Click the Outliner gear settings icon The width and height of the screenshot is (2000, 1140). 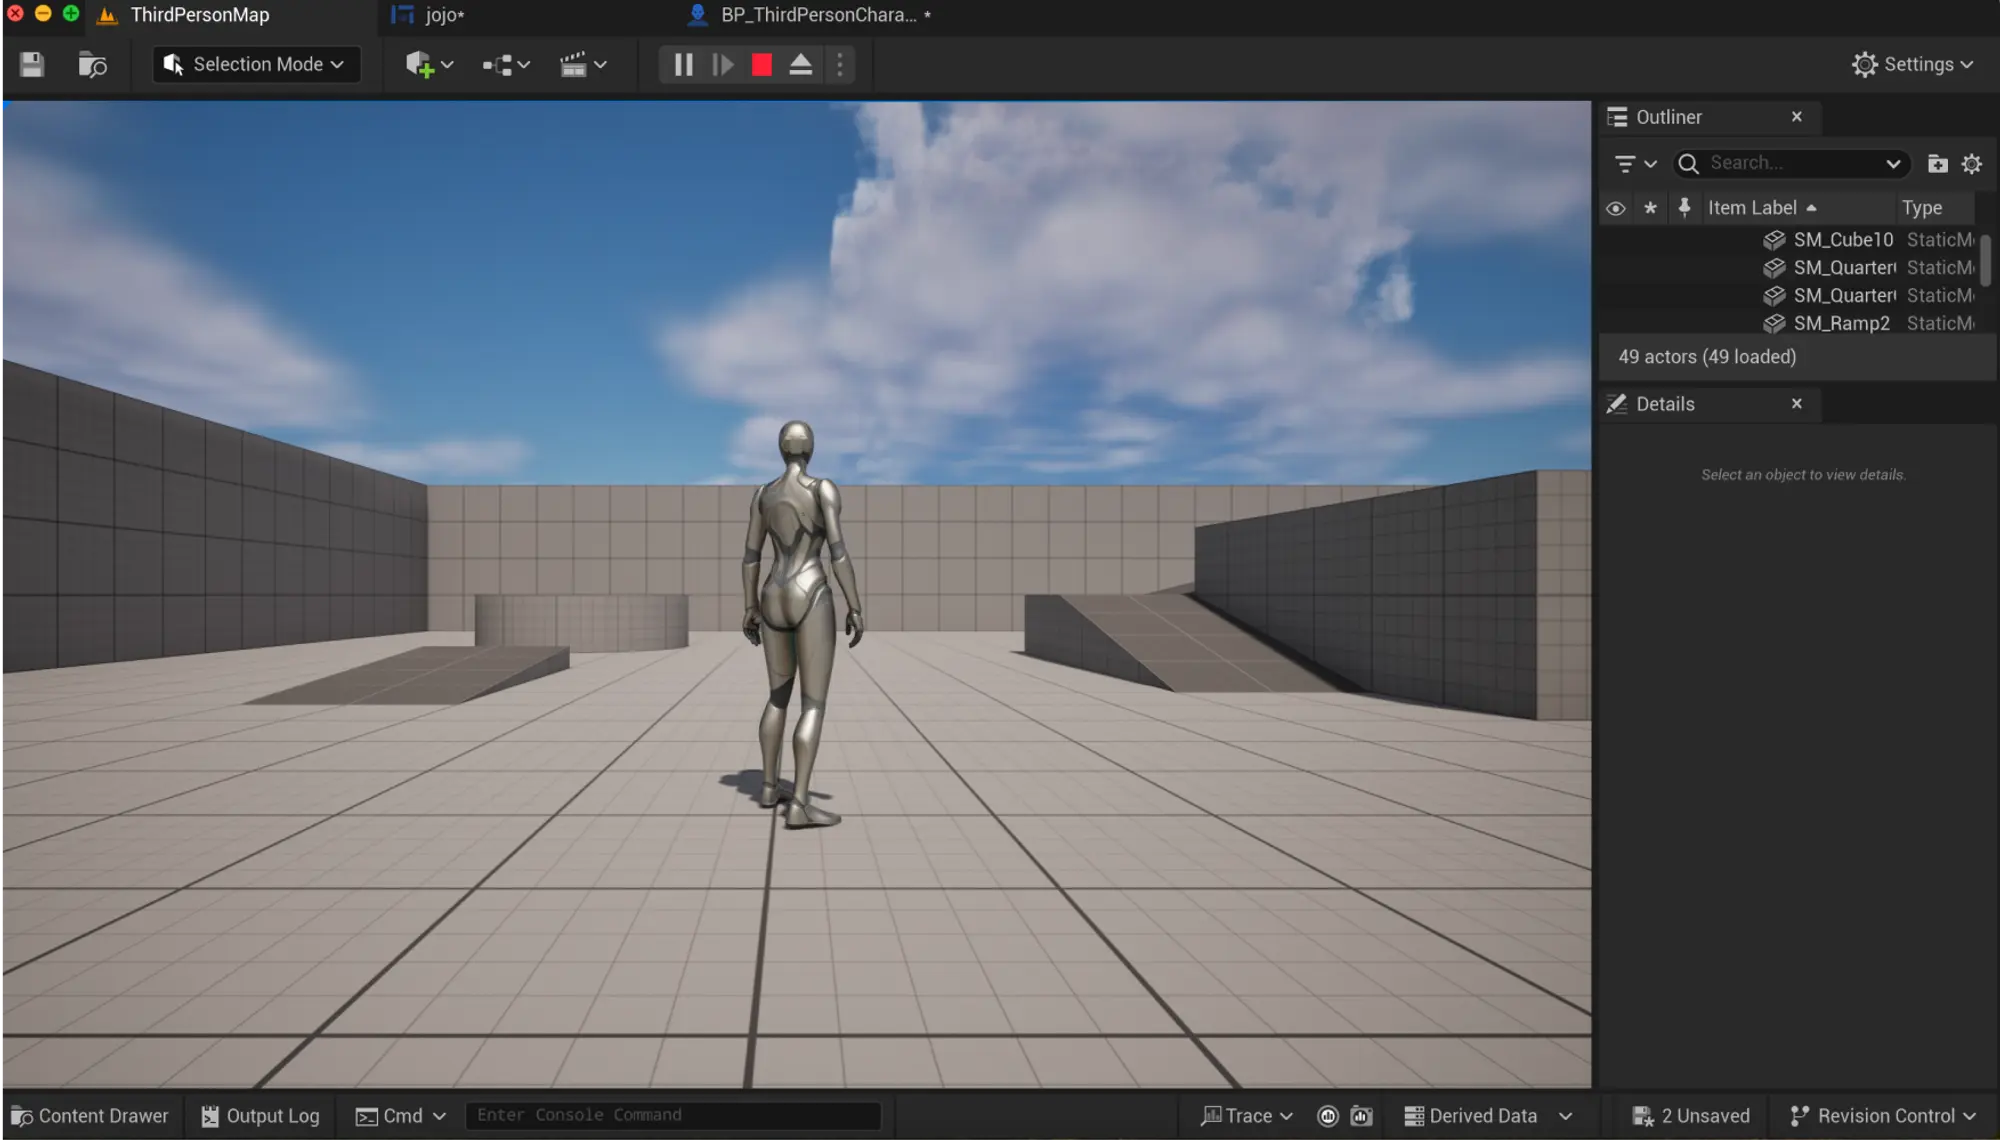tap(1971, 164)
